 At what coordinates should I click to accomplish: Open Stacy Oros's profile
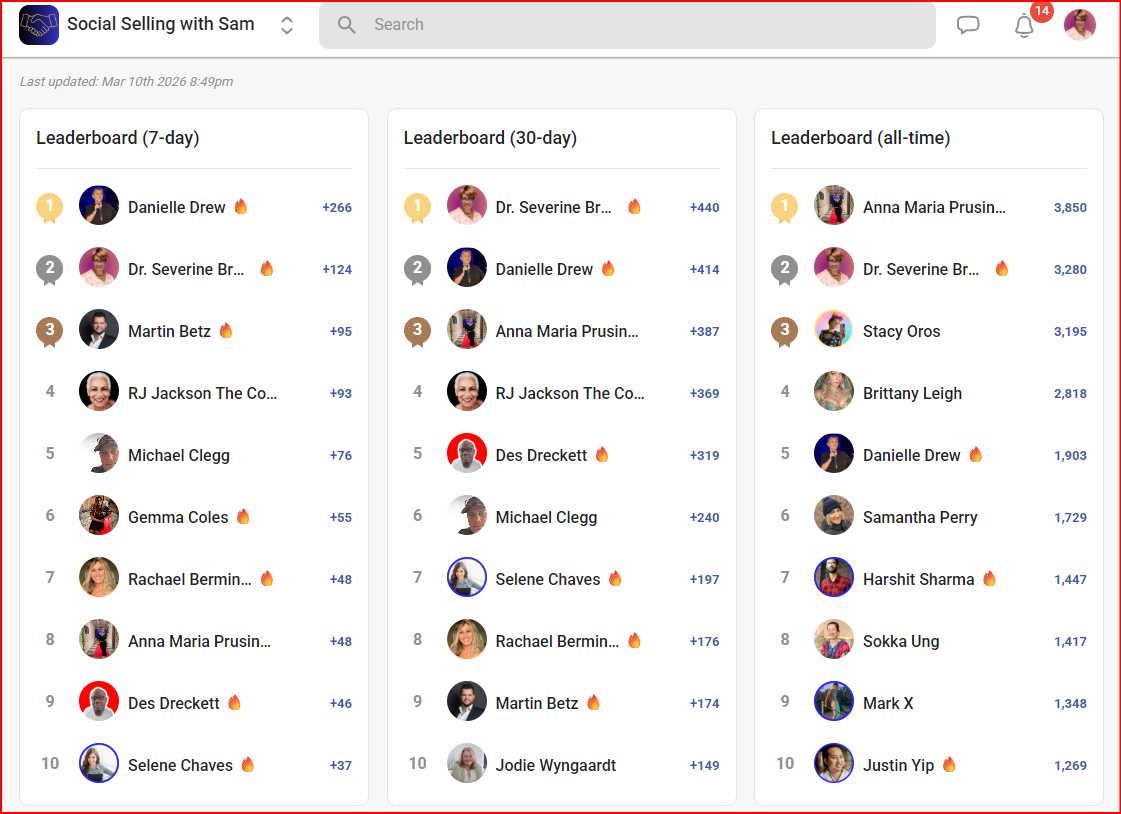(901, 332)
